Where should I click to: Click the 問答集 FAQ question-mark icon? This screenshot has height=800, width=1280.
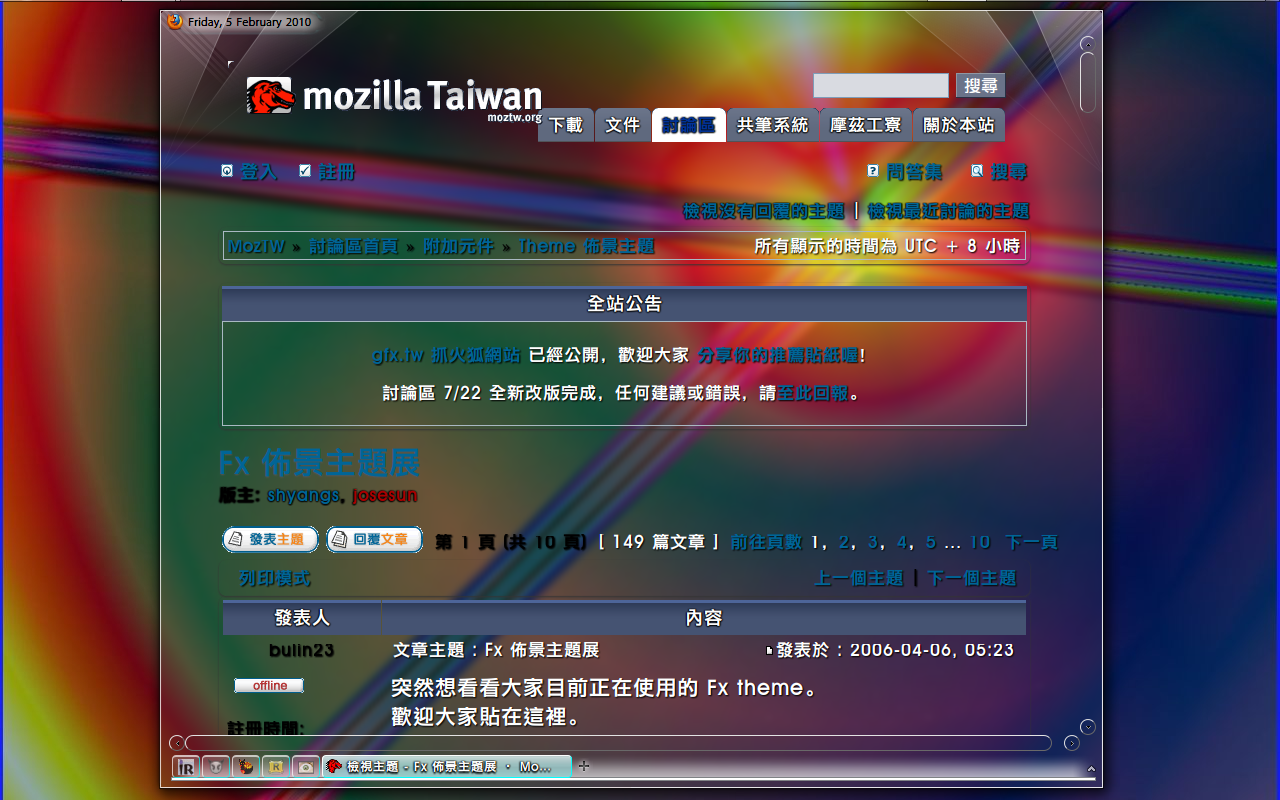tap(873, 171)
